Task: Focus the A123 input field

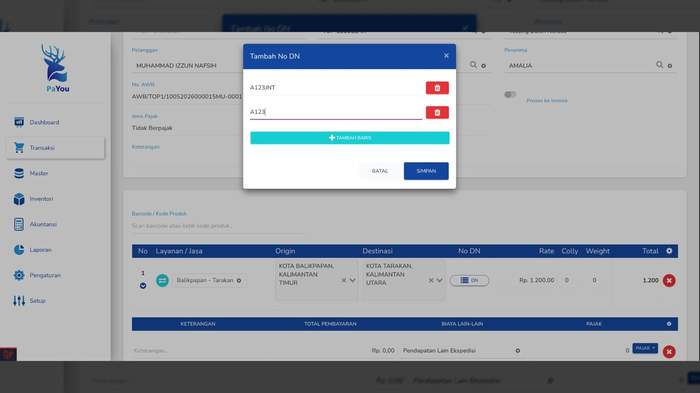Action: [x=336, y=112]
